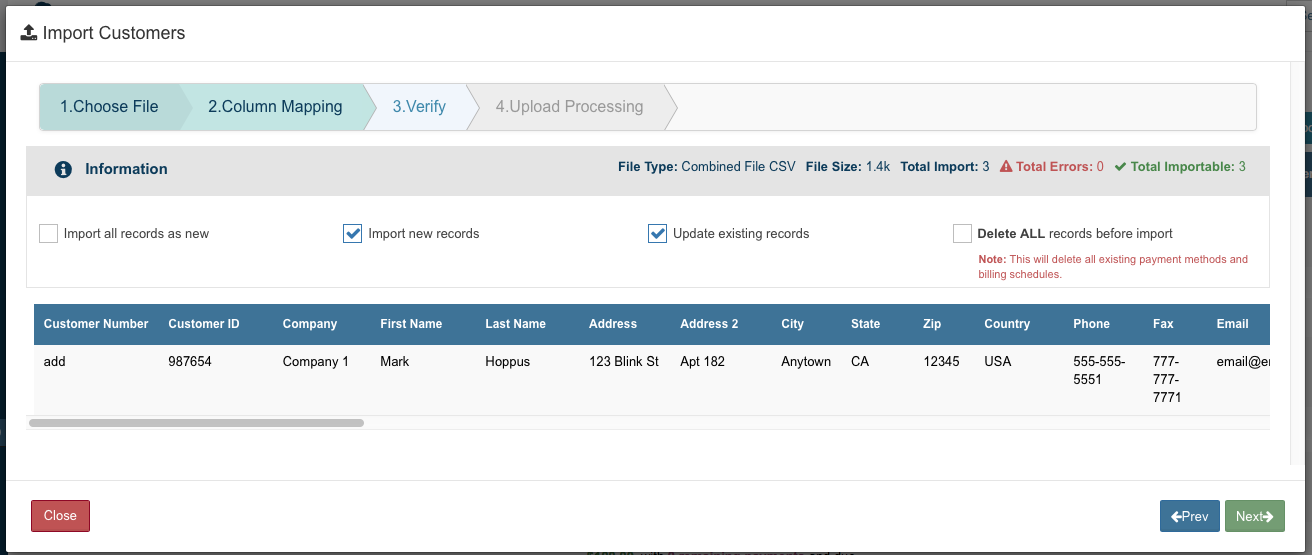
Task: Click the green Next button
Action: pyautogui.click(x=1254, y=516)
